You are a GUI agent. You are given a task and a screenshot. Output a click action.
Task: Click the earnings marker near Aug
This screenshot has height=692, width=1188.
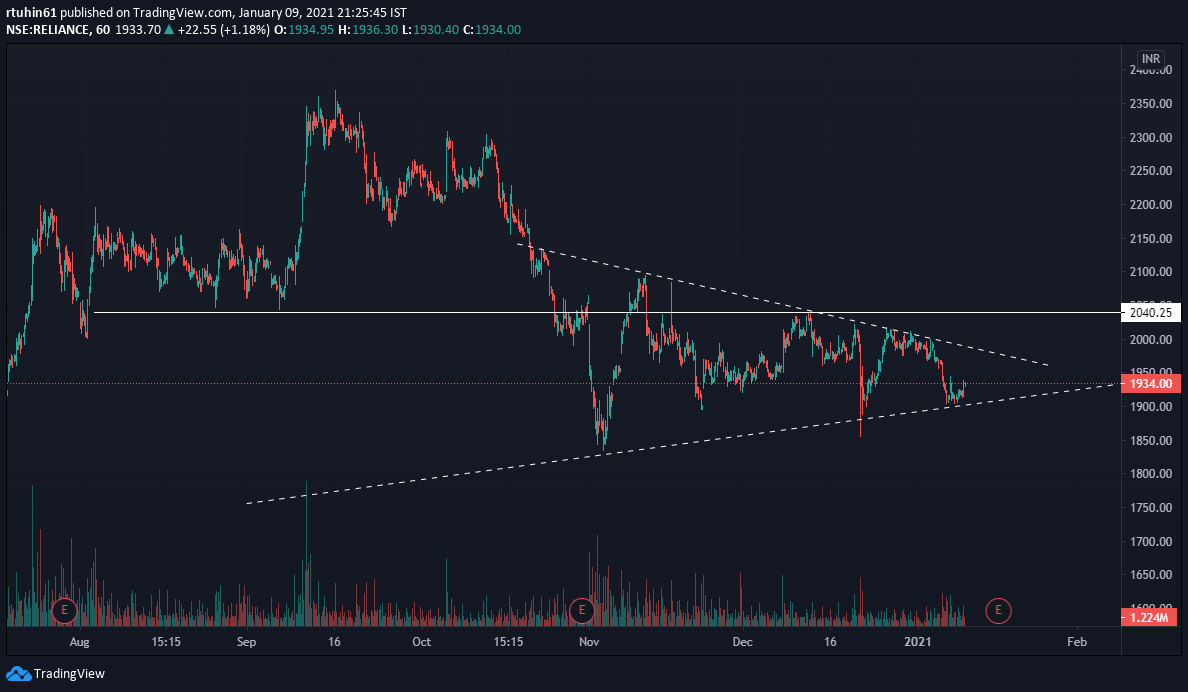click(64, 610)
